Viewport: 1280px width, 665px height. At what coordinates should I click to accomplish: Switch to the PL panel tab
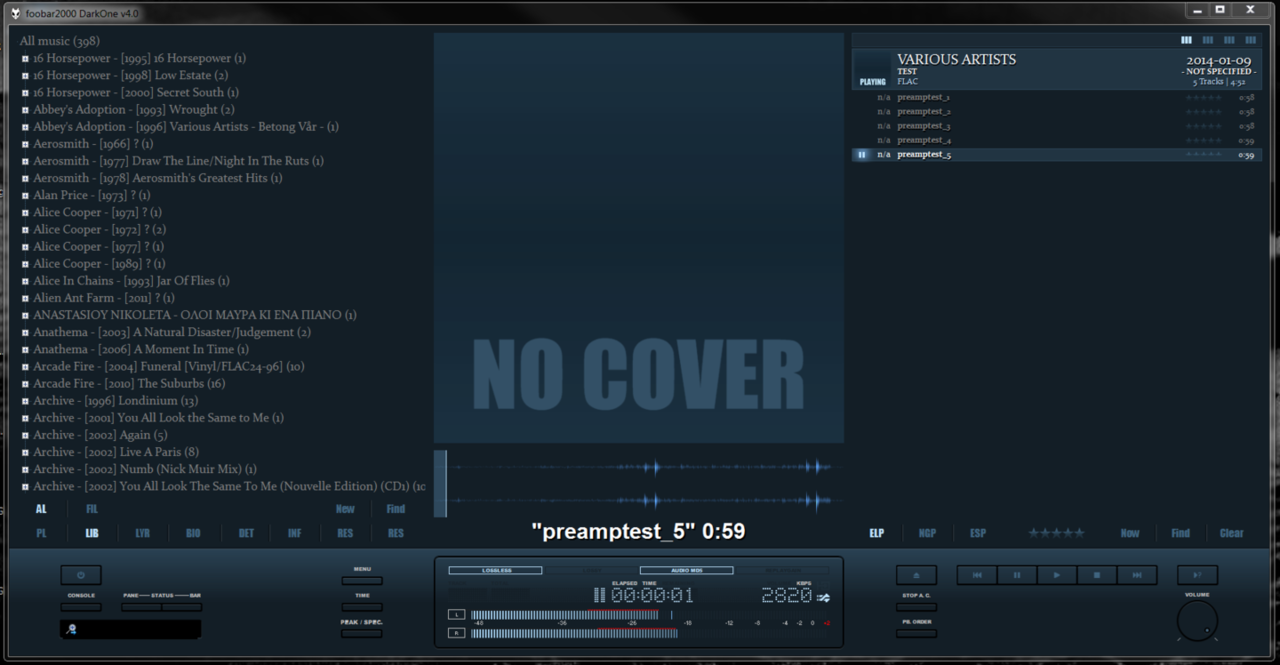click(41, 534)
